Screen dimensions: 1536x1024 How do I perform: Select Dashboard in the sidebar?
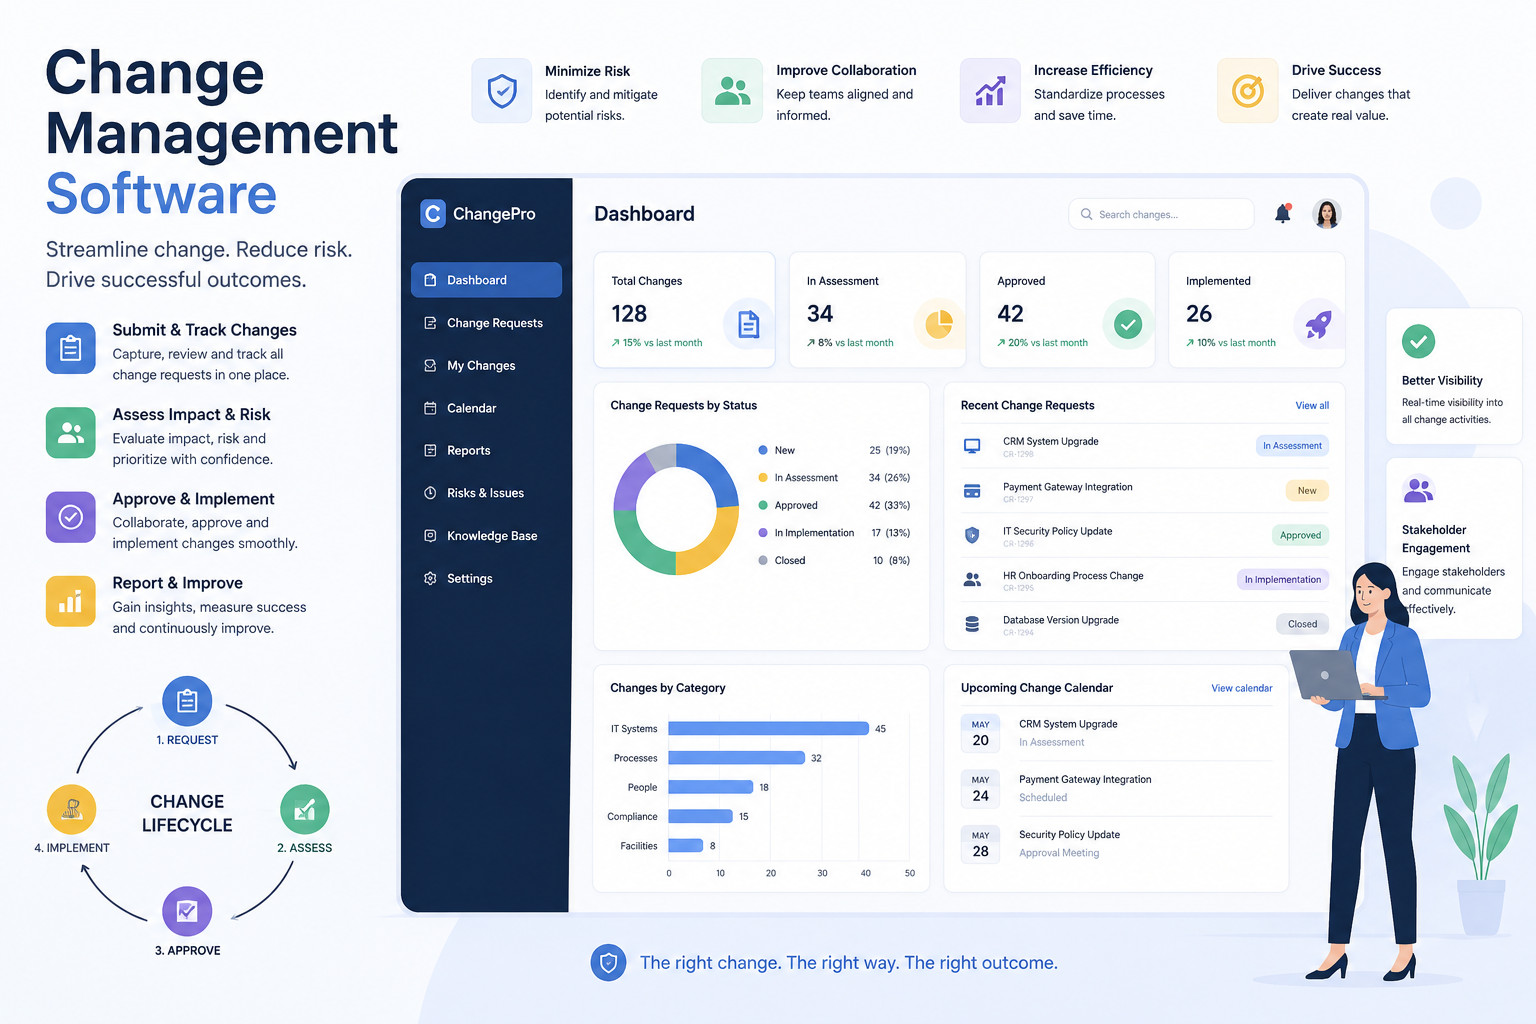[x=486, y=280]
